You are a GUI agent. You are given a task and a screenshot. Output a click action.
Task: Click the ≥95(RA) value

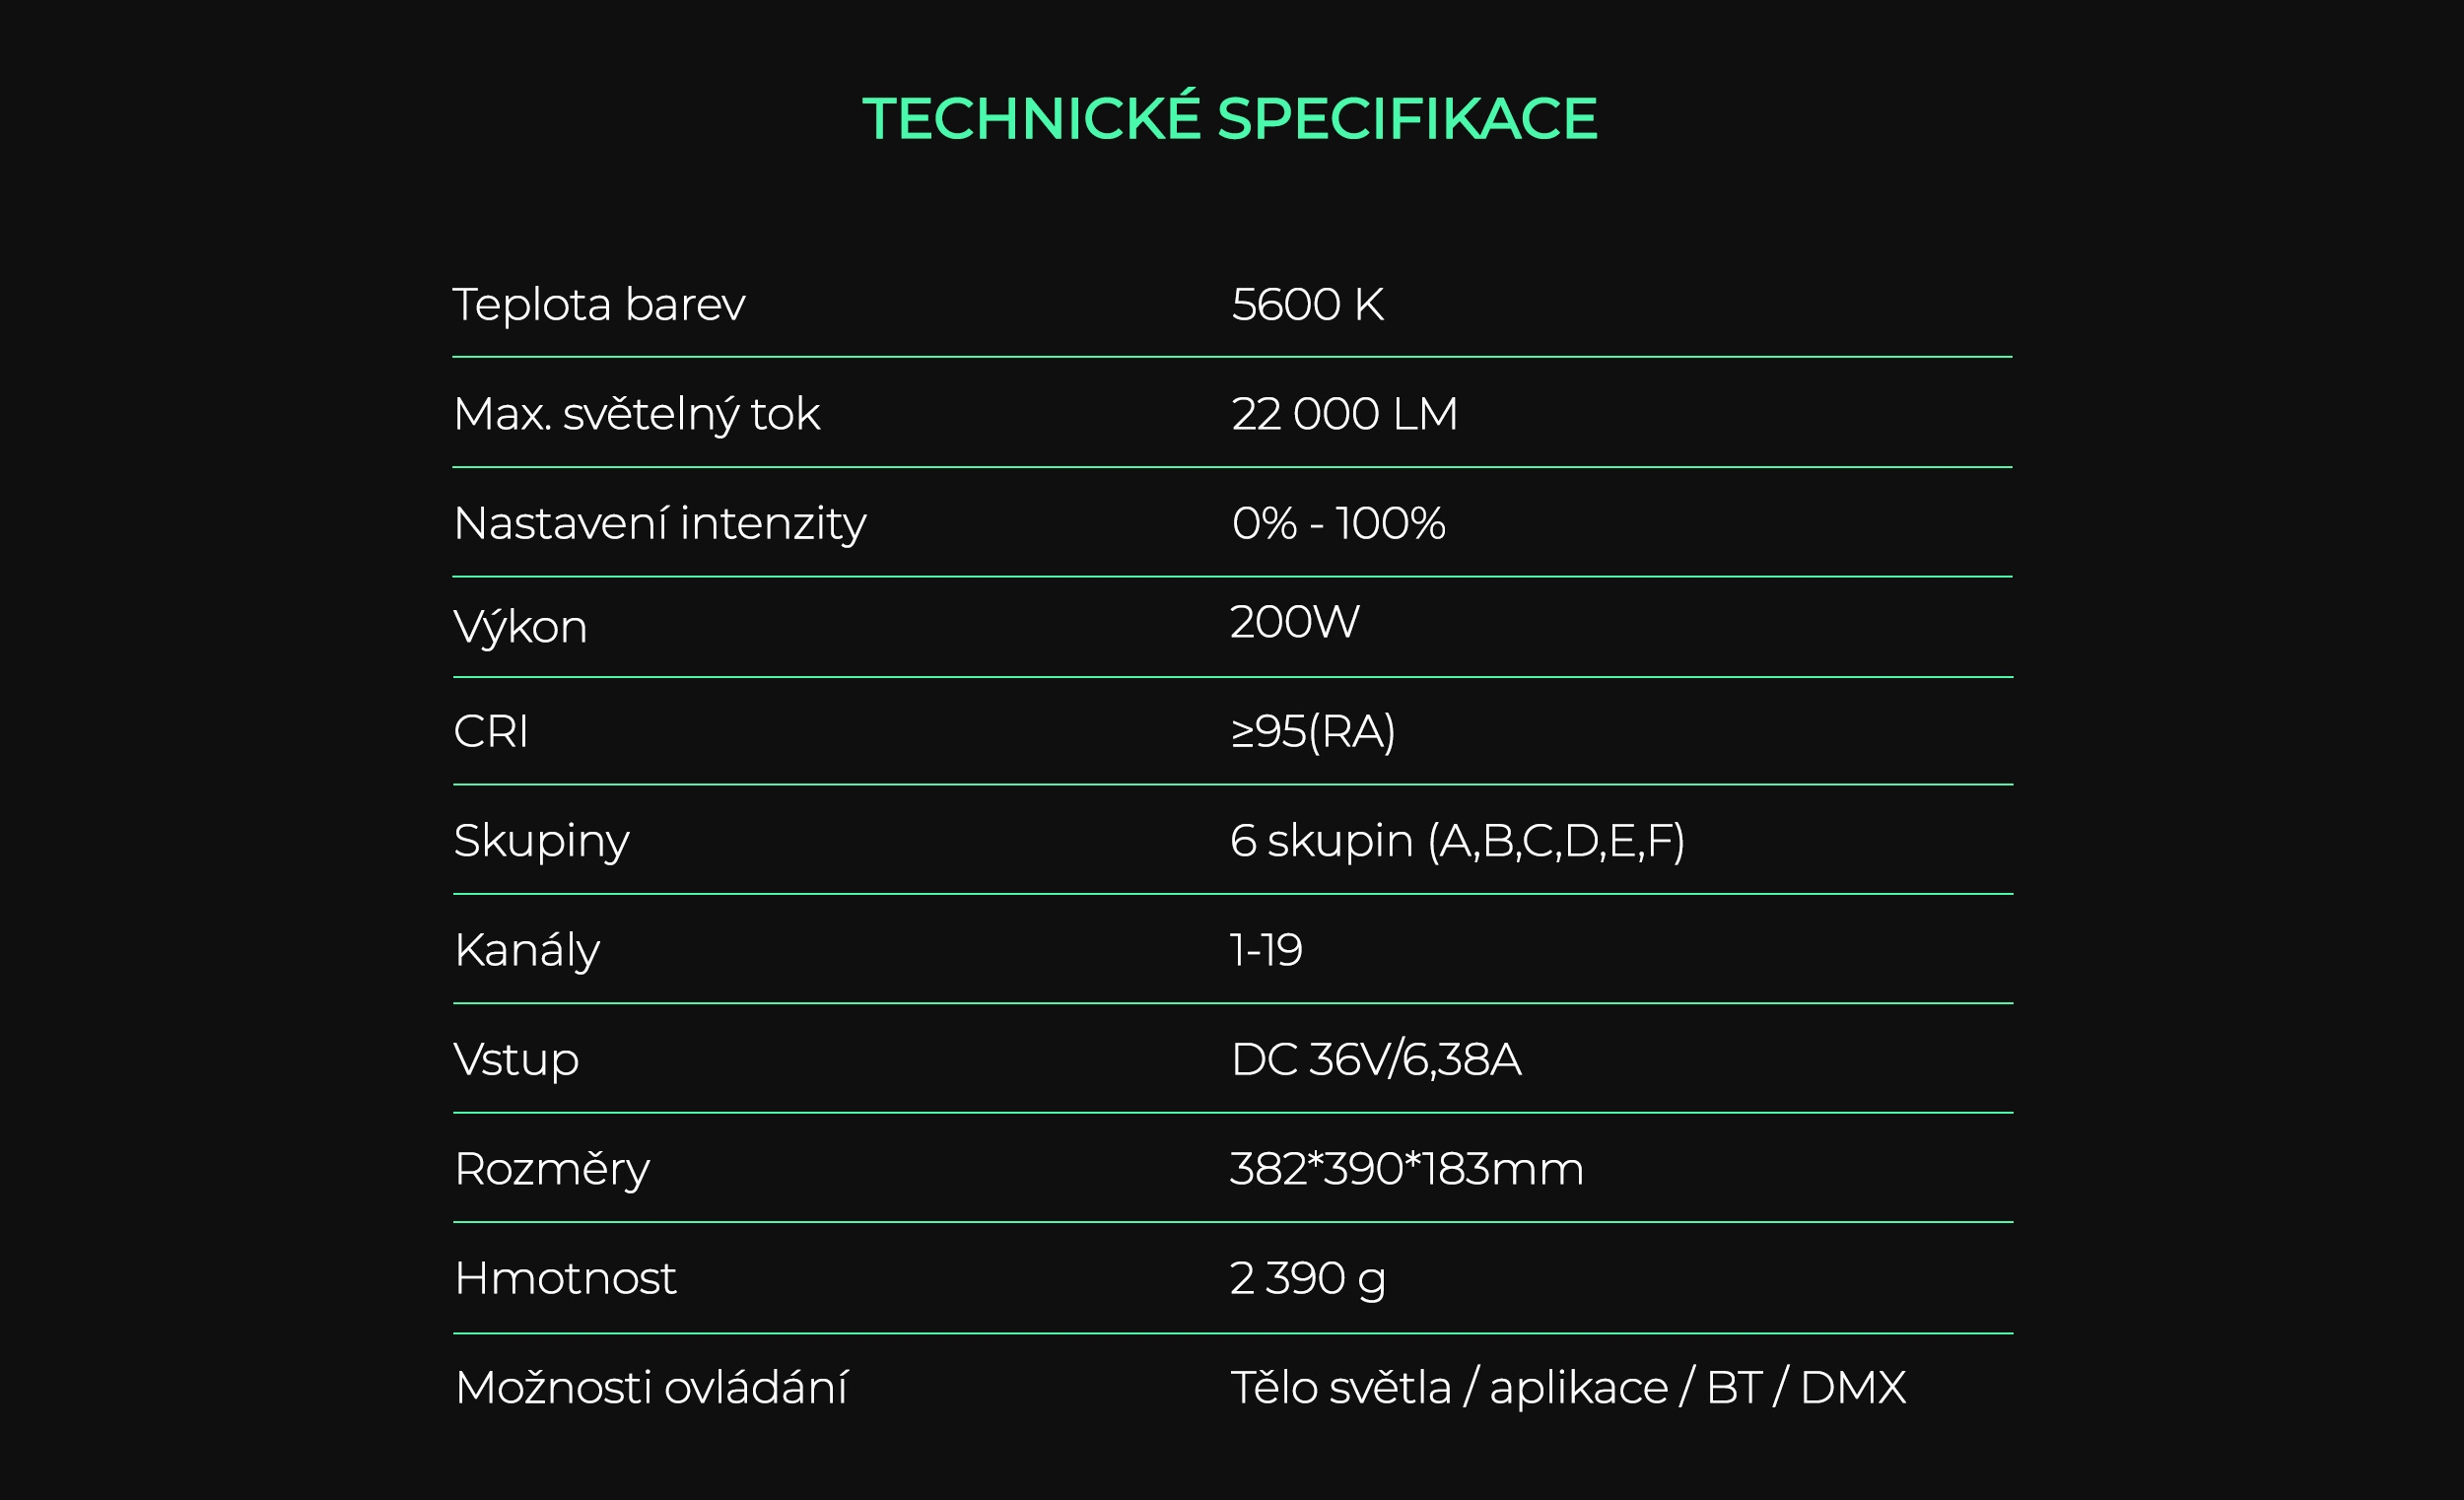pos(1312,732)
